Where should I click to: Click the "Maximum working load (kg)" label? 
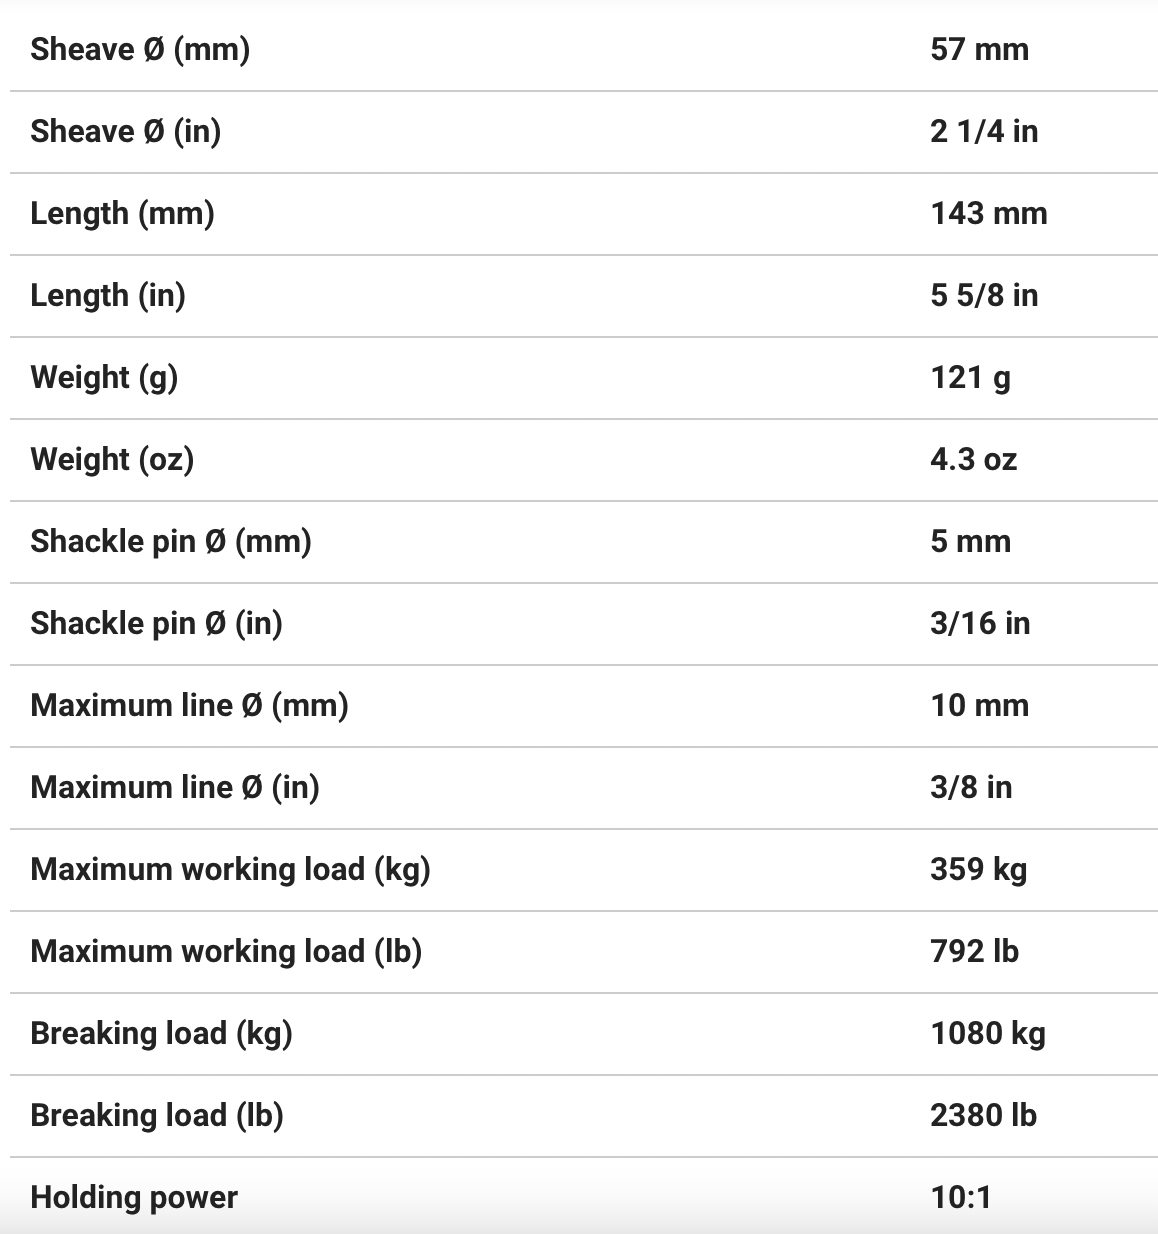click(230, 869)
